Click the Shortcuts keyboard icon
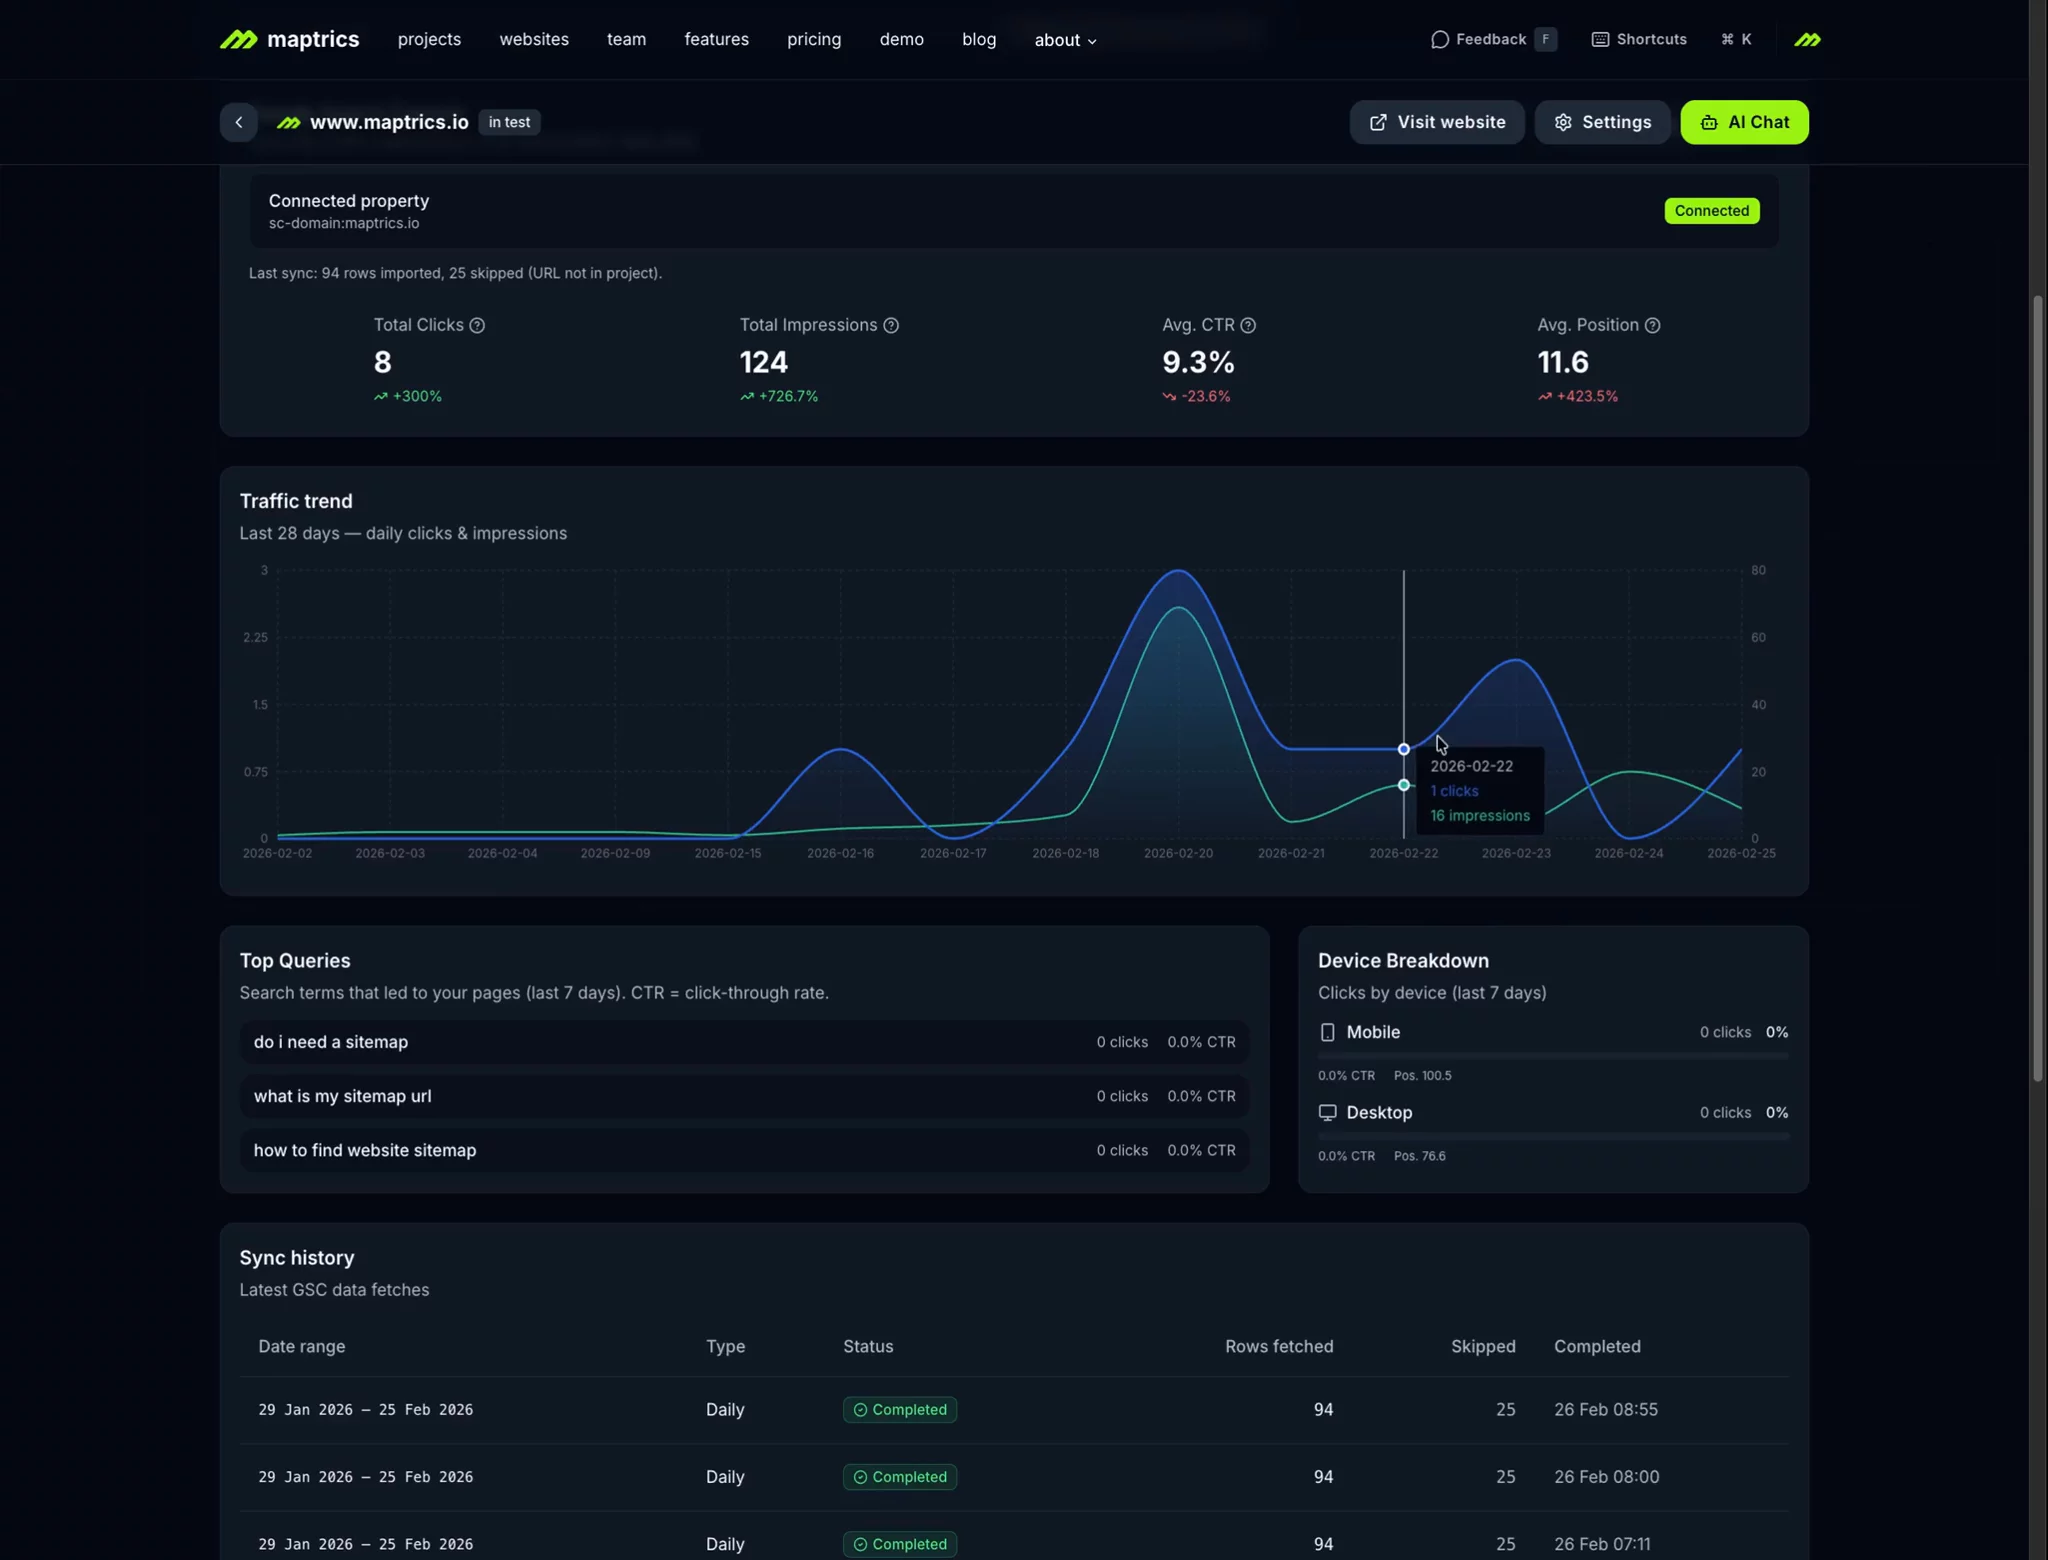Screen dimensions: 2048x1560 1600,40
